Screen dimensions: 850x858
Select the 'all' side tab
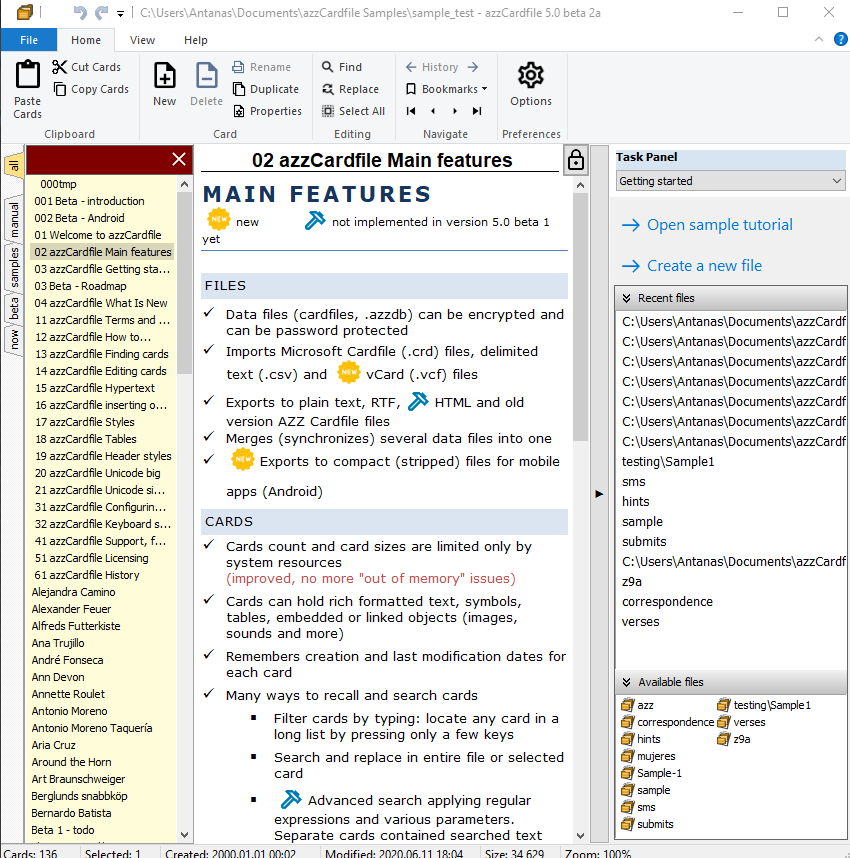coord(14,165)
